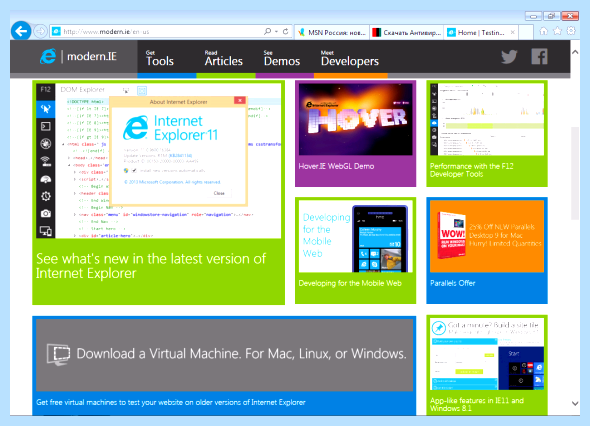Open the address bar dropdown arrow
Screen dimensions: 590x426
pyautogui.click(x=277, y=32)
